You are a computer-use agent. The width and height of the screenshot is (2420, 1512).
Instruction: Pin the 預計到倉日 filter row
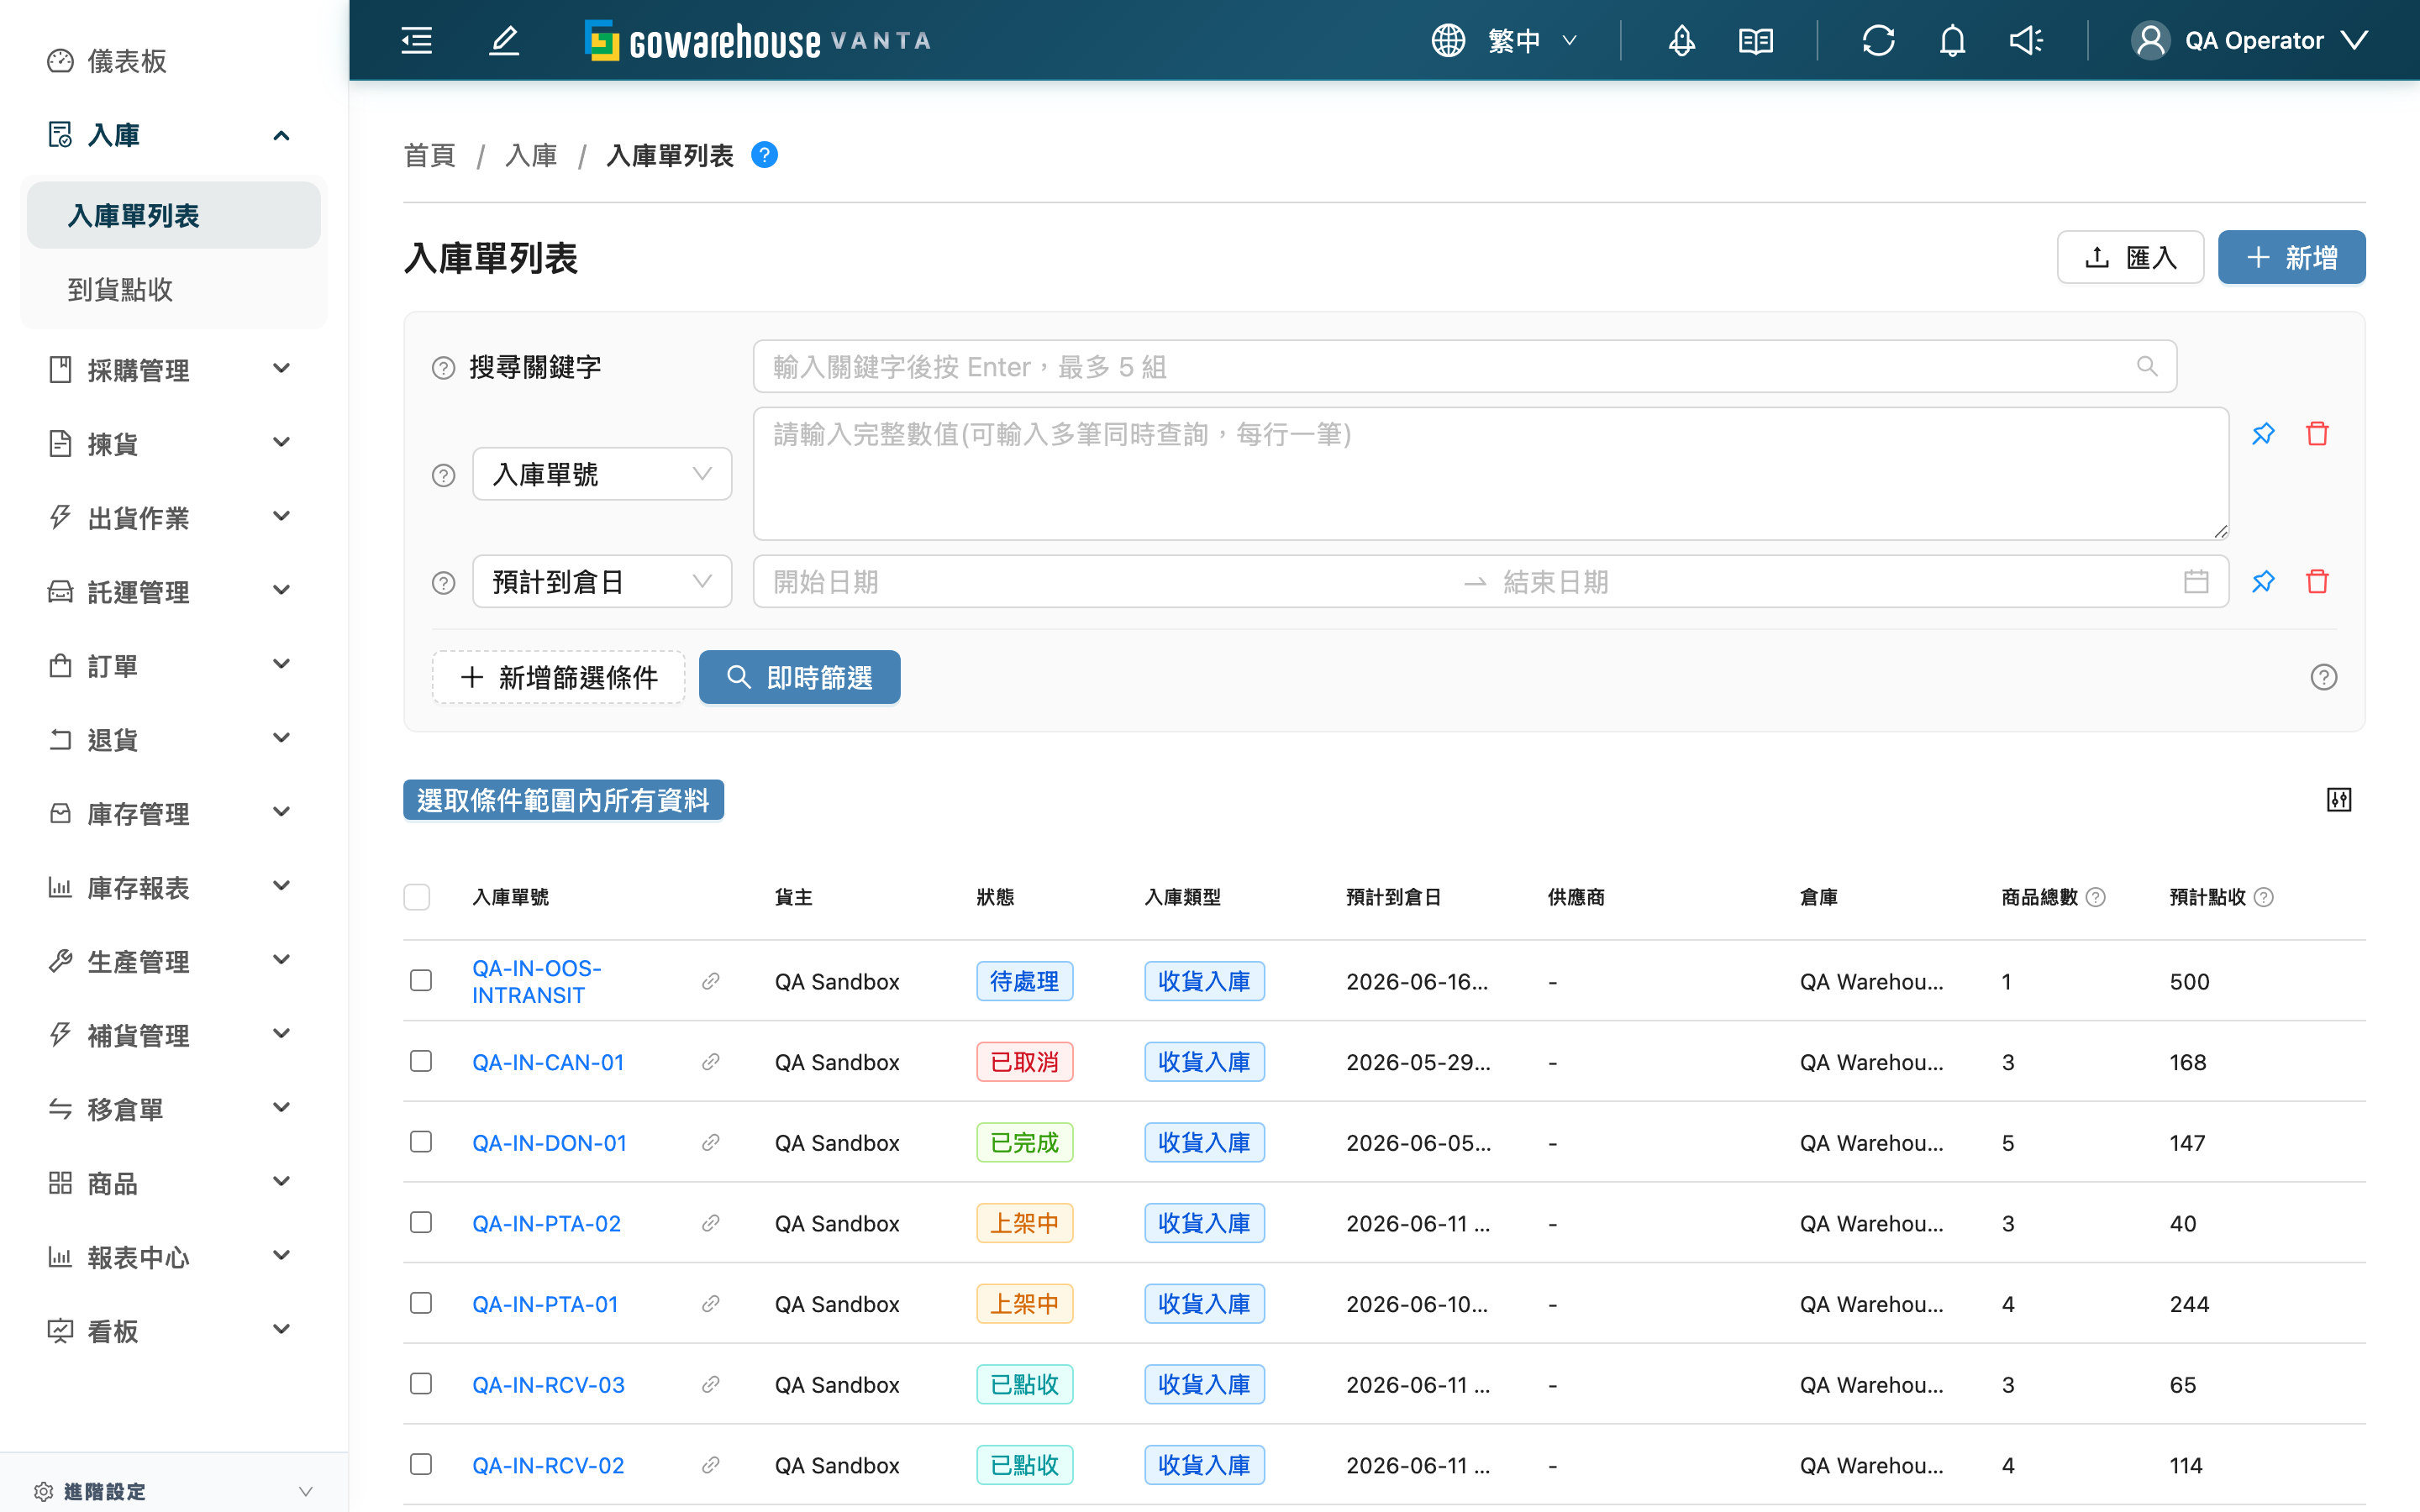pos(2263,581)
